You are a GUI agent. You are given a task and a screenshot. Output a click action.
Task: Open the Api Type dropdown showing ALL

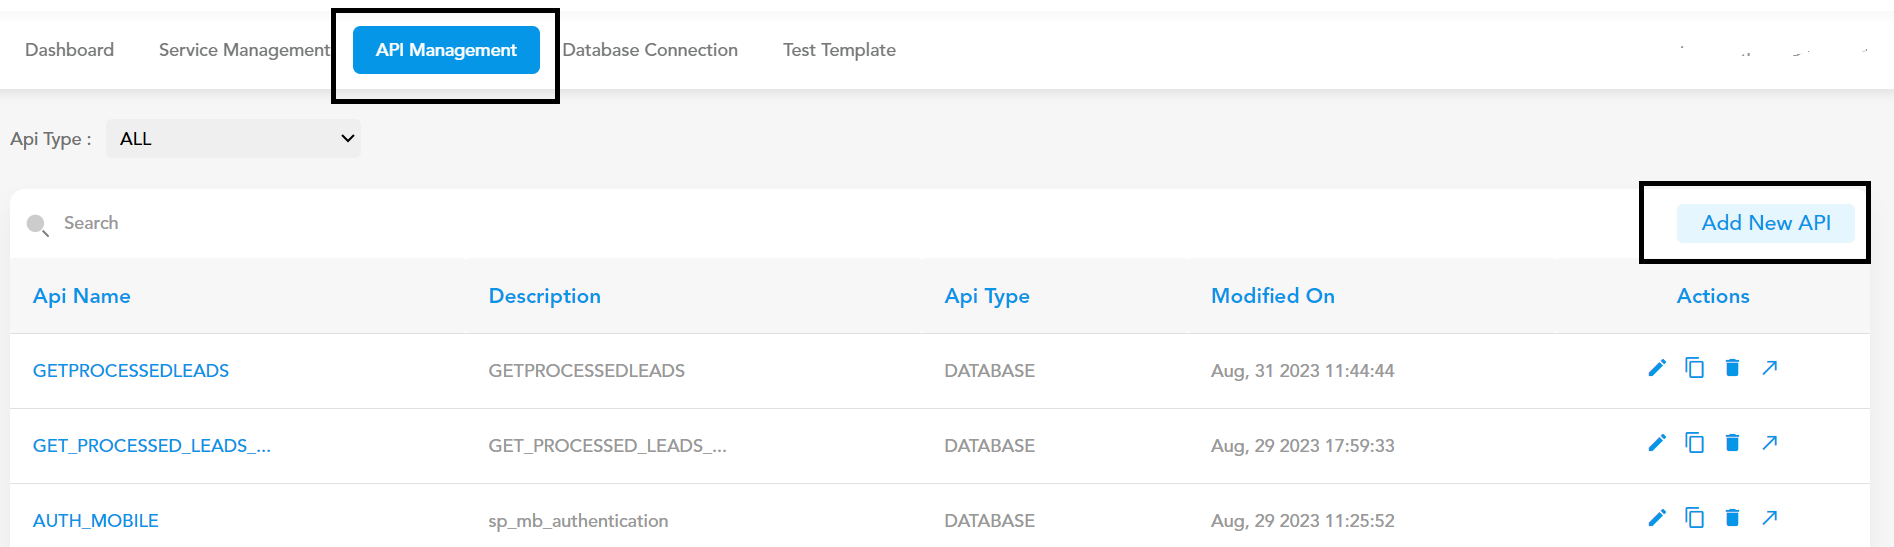[233, 139]
